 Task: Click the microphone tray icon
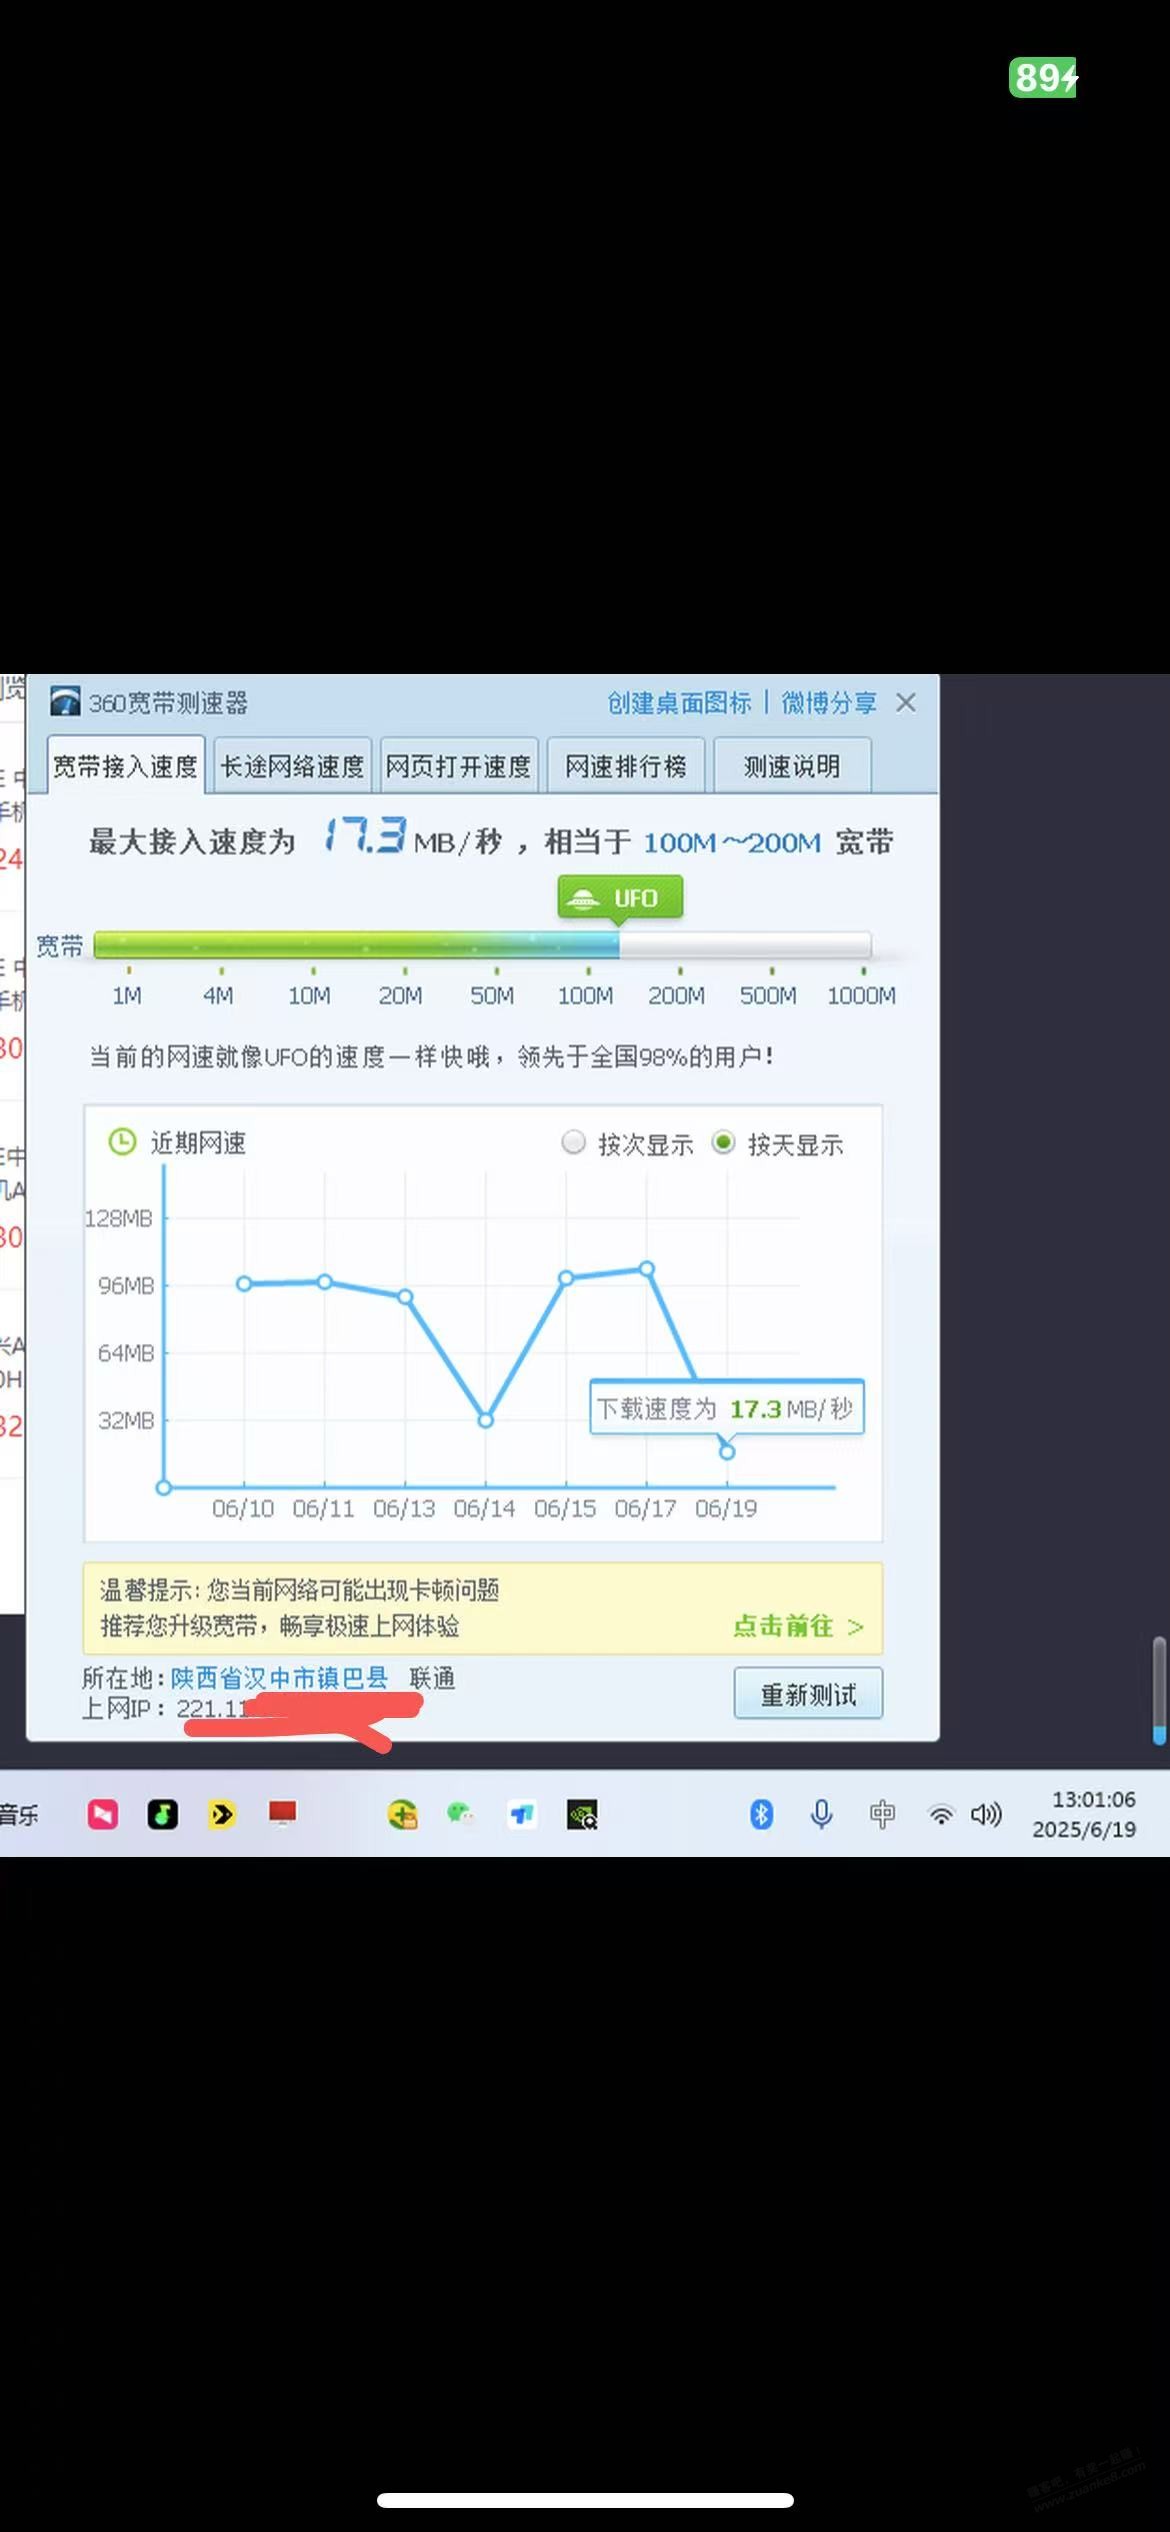click(821, 1814)
